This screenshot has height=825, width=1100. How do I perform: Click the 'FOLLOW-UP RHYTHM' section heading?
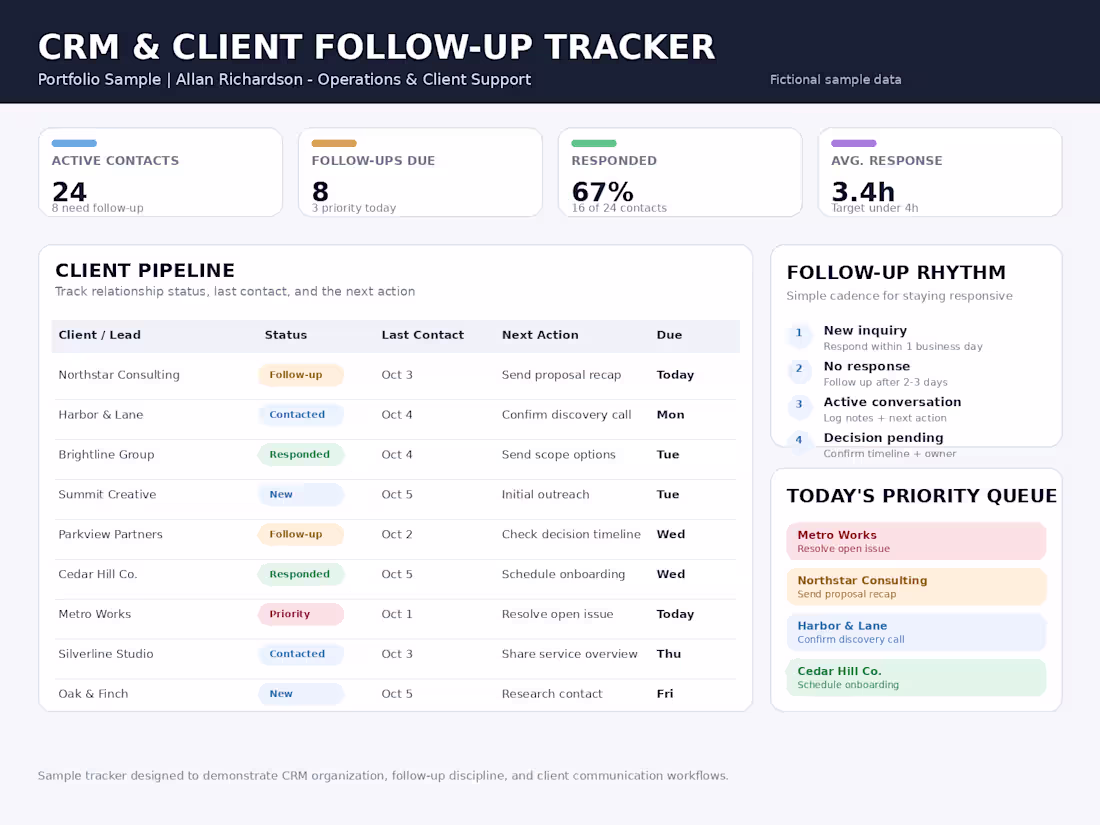[896, 272]
